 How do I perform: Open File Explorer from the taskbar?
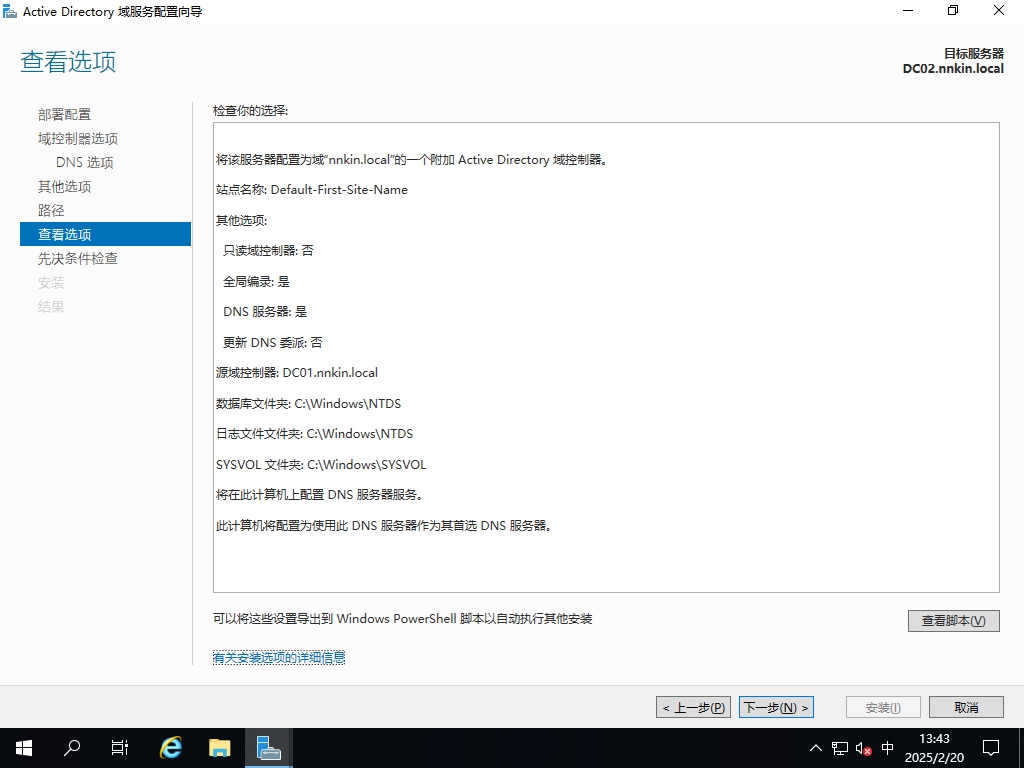pos(220,747)
